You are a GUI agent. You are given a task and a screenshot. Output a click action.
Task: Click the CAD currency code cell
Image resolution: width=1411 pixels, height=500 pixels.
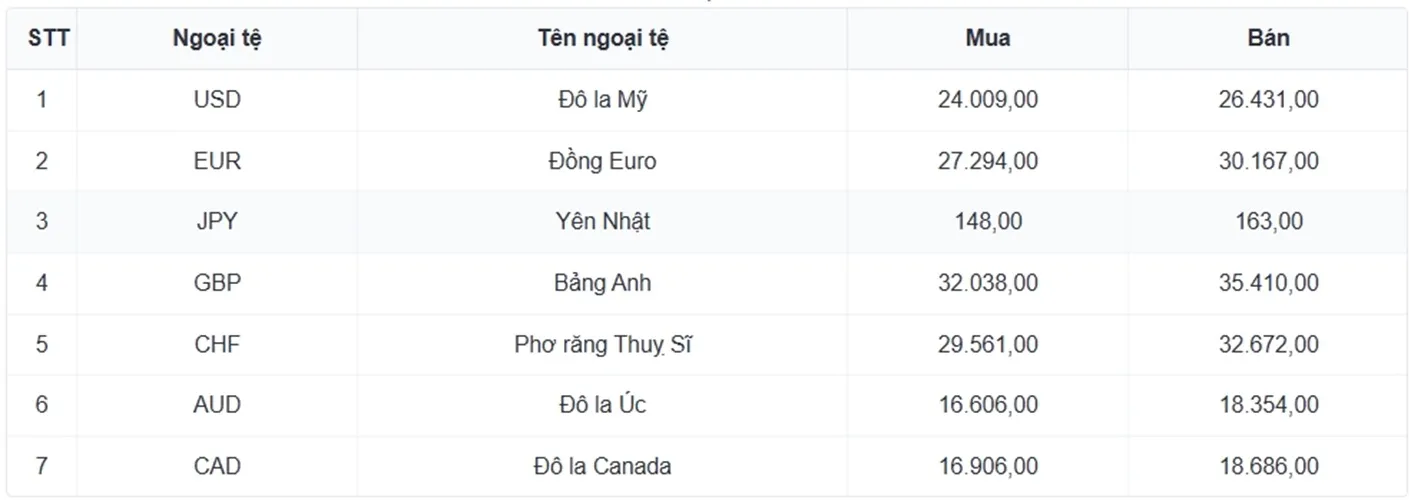pyautogui.click(x=217, y=466)
